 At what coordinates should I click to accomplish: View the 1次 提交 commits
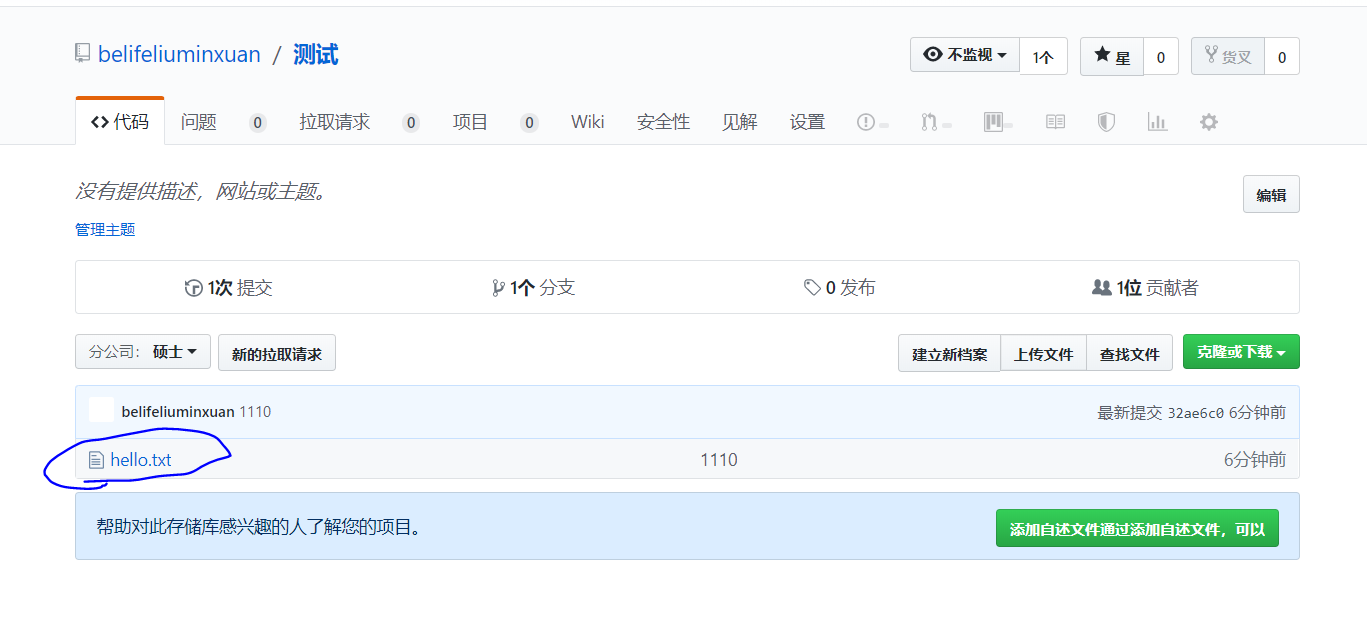tap(229, 288)
